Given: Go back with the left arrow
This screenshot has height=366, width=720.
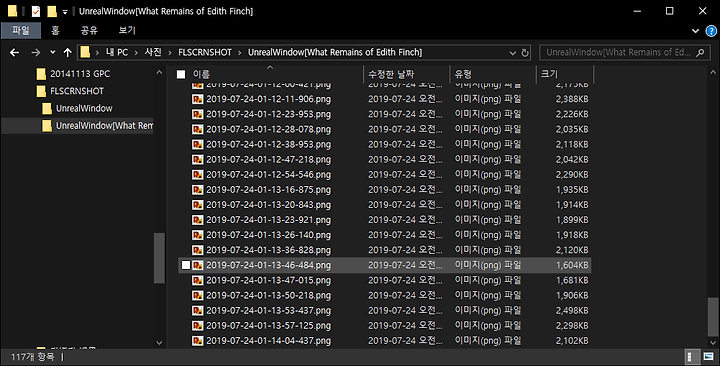Looking at the screenshot, I should [x=14, y=52].
